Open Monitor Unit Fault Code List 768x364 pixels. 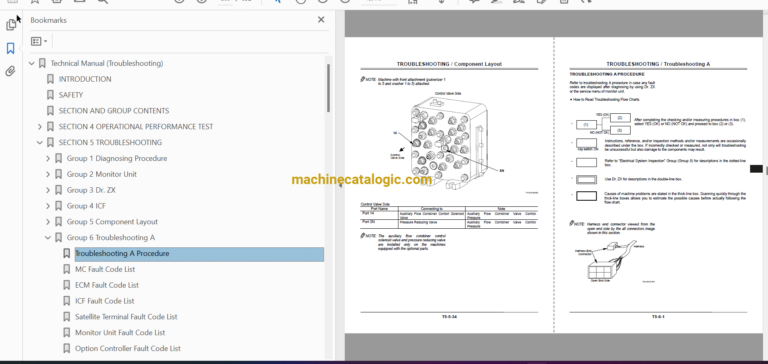(x=120, y=333)
